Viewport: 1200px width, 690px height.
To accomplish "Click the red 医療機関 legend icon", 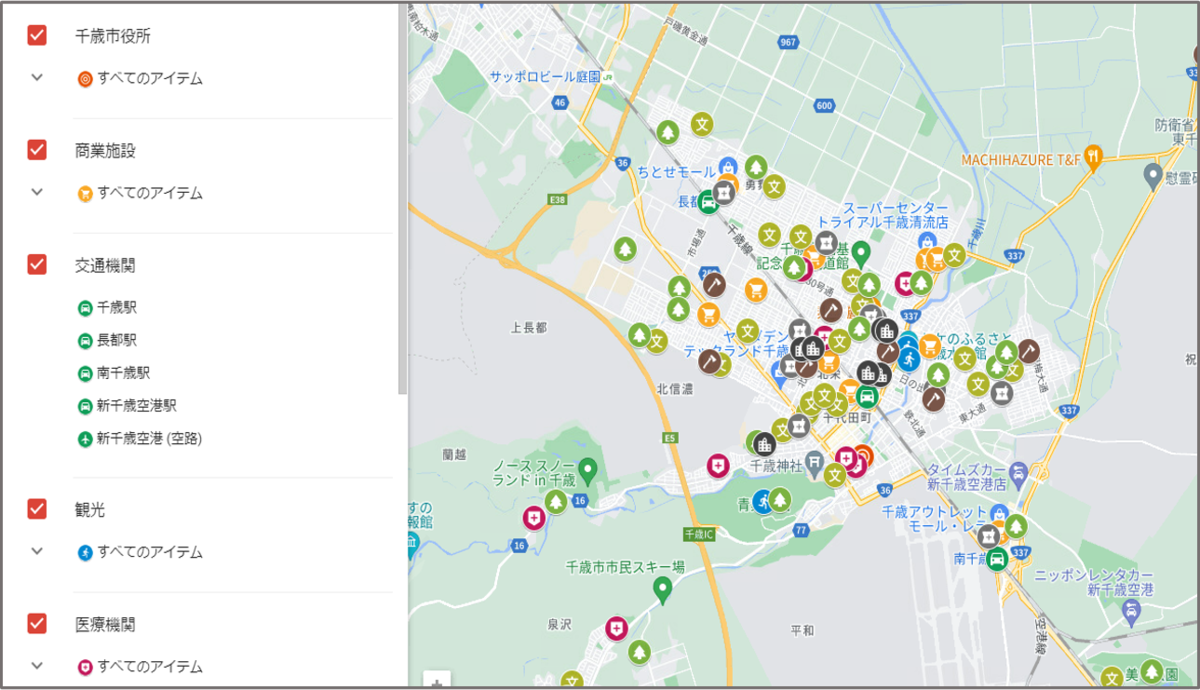I will pos(85,666).
